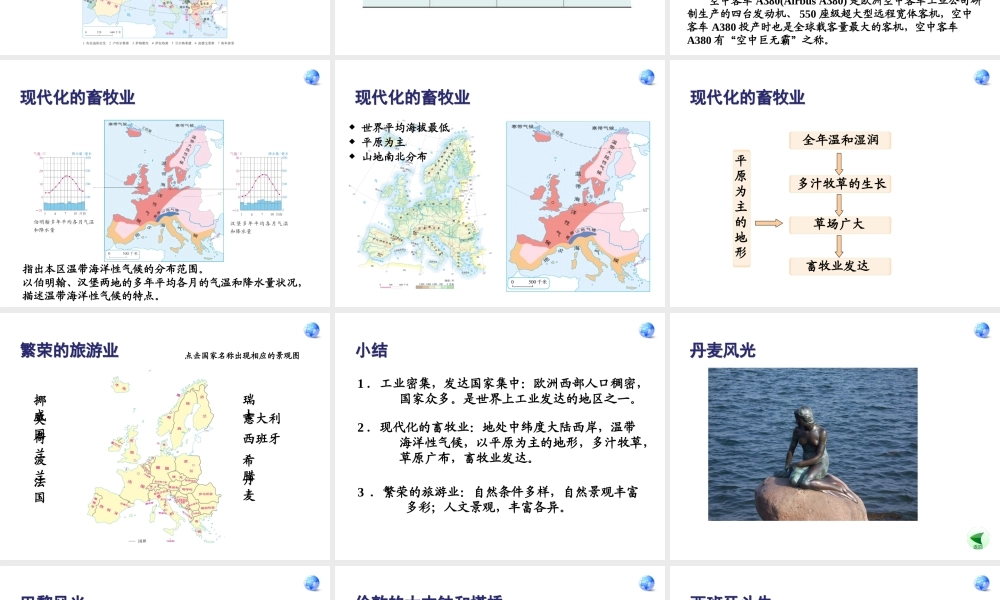Click the partial table on top middle slide

(x=497, y=4)
